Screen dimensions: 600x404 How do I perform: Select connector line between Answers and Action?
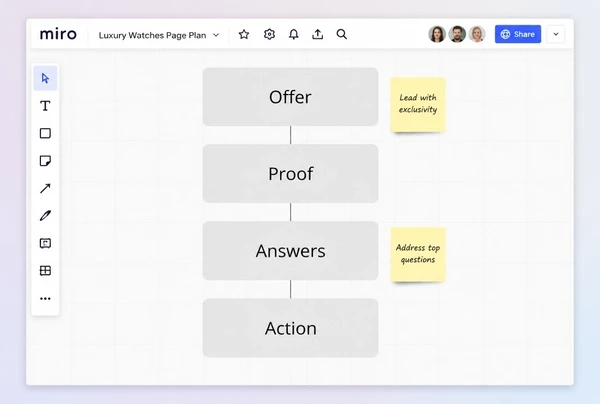click(x=290, y=289)
